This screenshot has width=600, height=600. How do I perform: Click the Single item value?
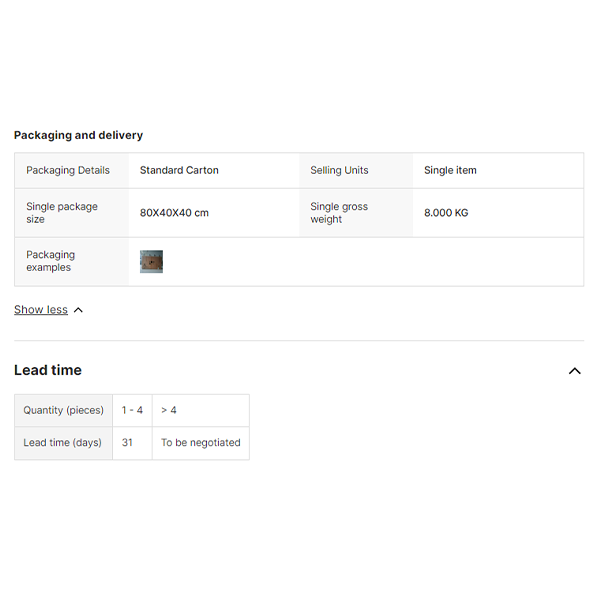coord(450,170)
